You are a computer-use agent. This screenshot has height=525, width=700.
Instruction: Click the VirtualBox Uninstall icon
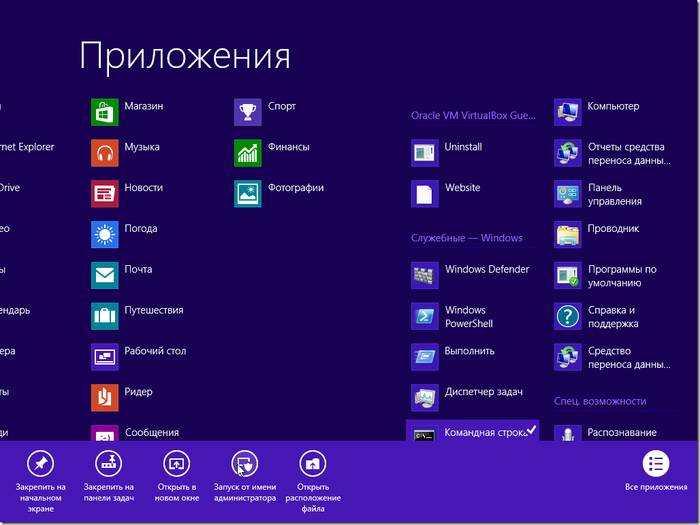coord(425,153)
